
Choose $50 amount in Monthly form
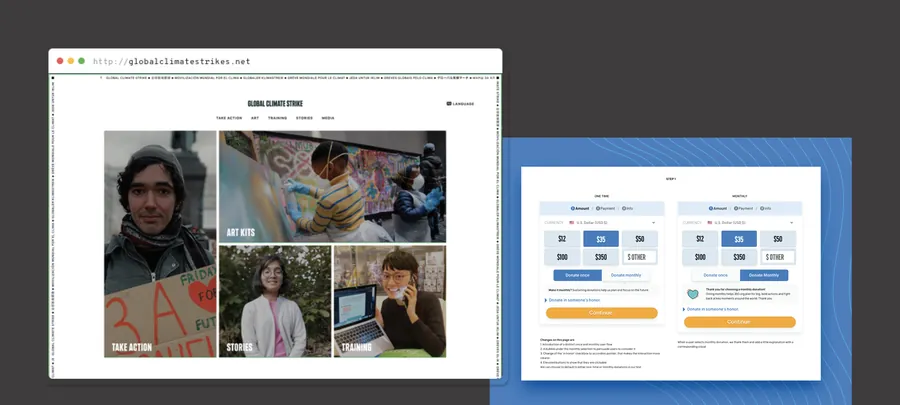click(778, 239)
